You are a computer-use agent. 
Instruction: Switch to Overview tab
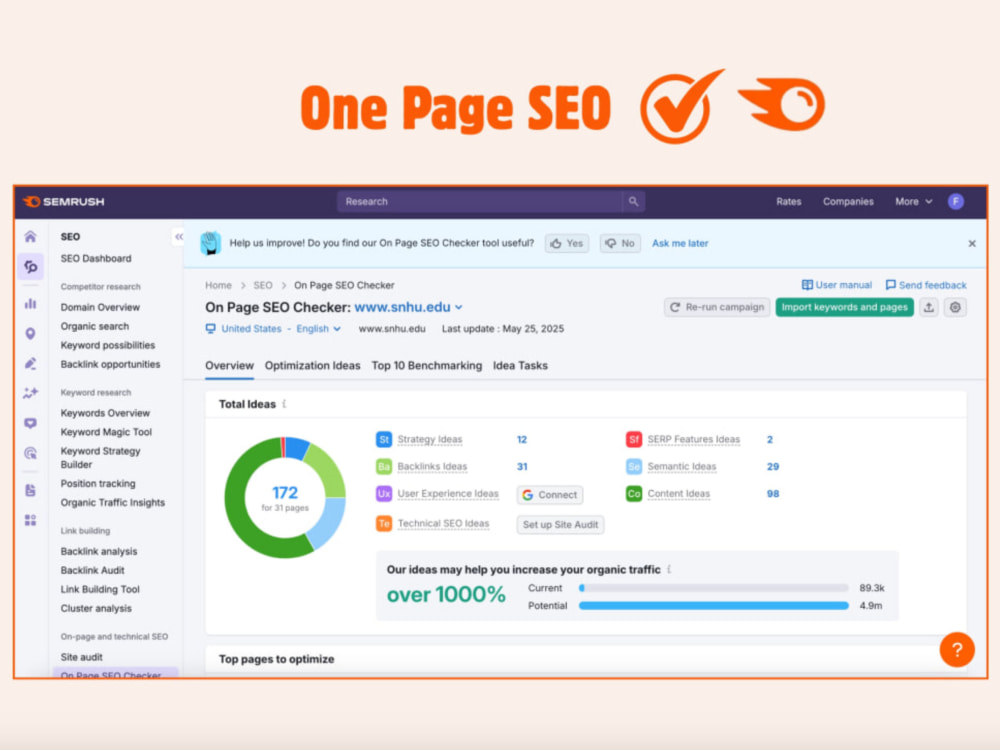coord(229,365)
